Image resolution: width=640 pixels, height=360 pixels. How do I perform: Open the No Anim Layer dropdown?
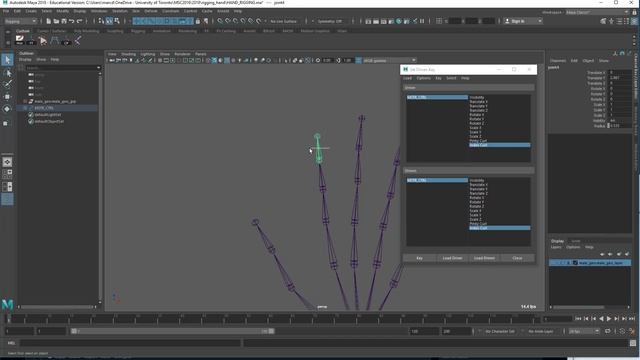click(x=540, y=331)
